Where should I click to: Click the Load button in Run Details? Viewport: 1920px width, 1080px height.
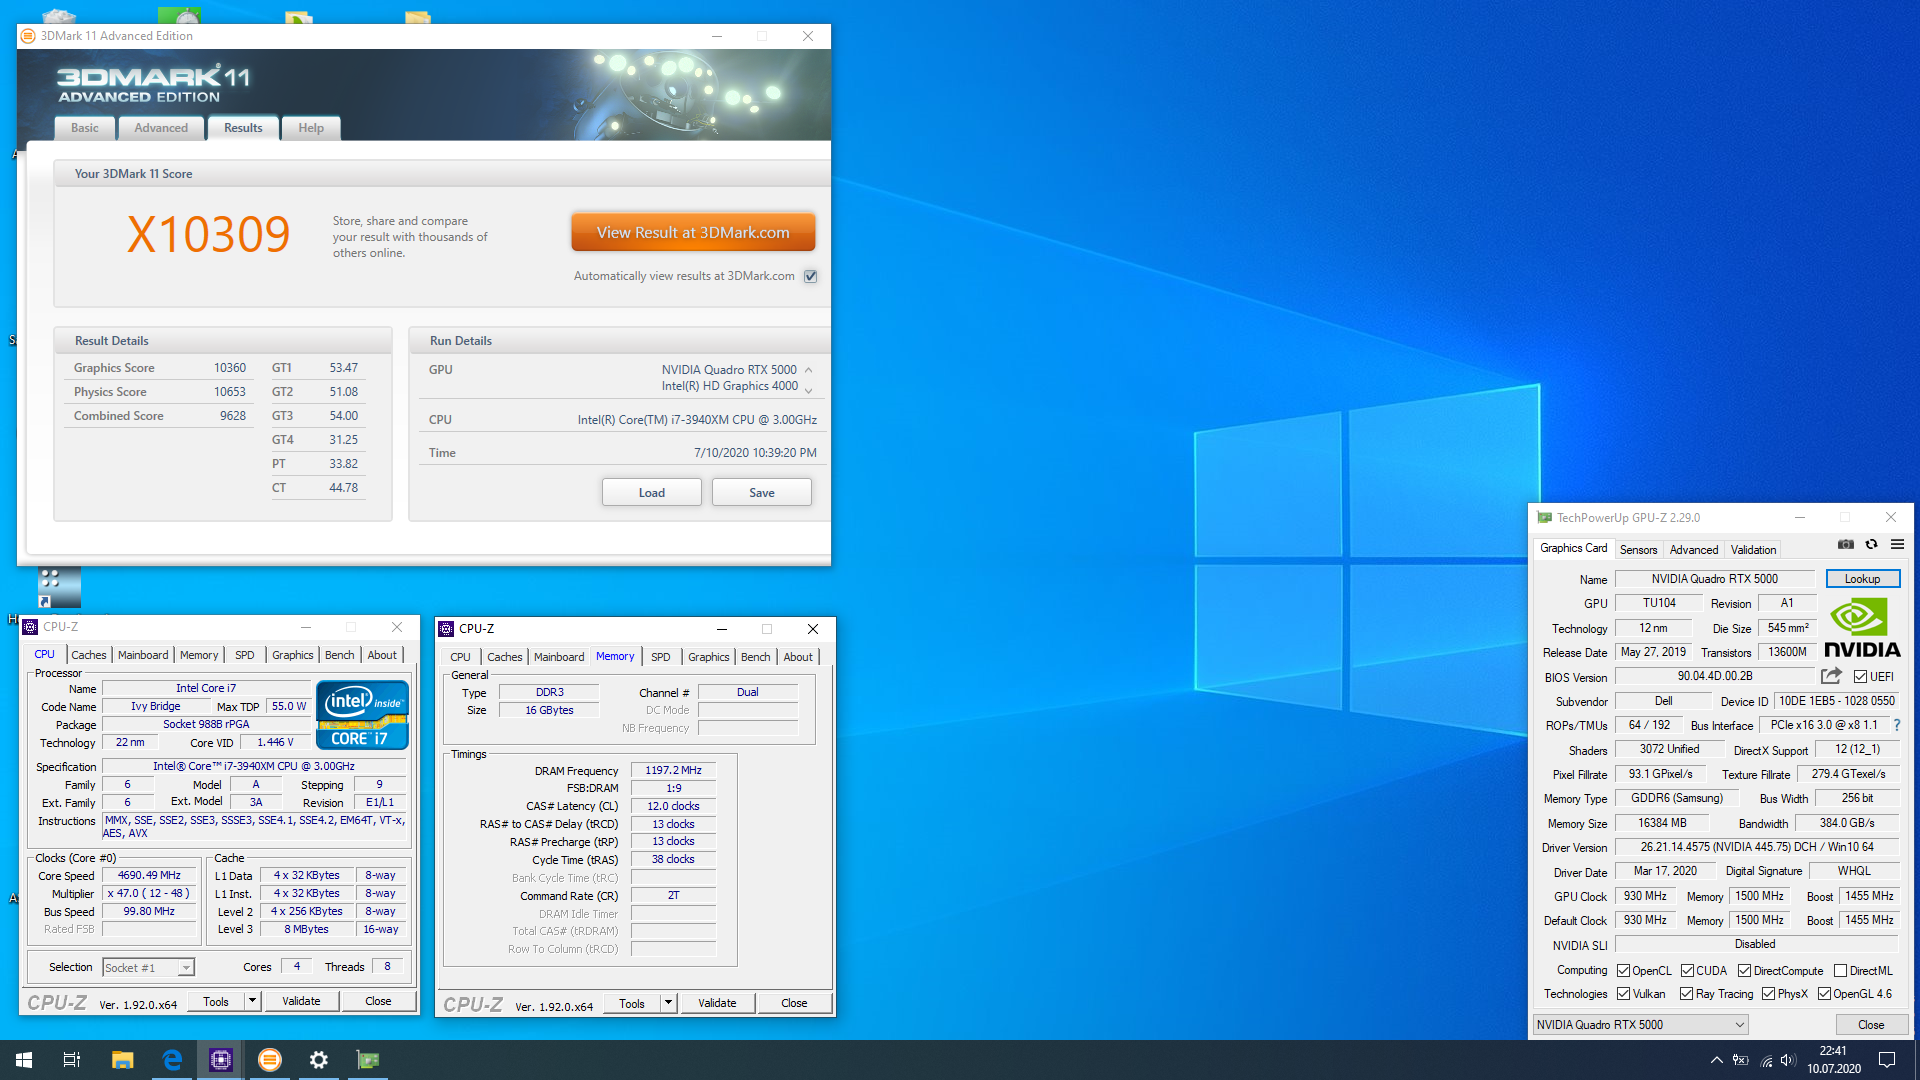[651, 493]
